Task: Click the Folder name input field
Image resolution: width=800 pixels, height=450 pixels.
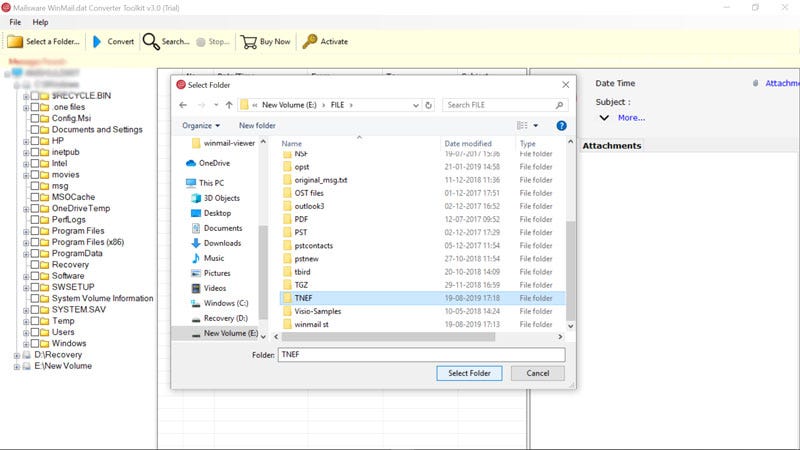Action: [x=421, y=355]
